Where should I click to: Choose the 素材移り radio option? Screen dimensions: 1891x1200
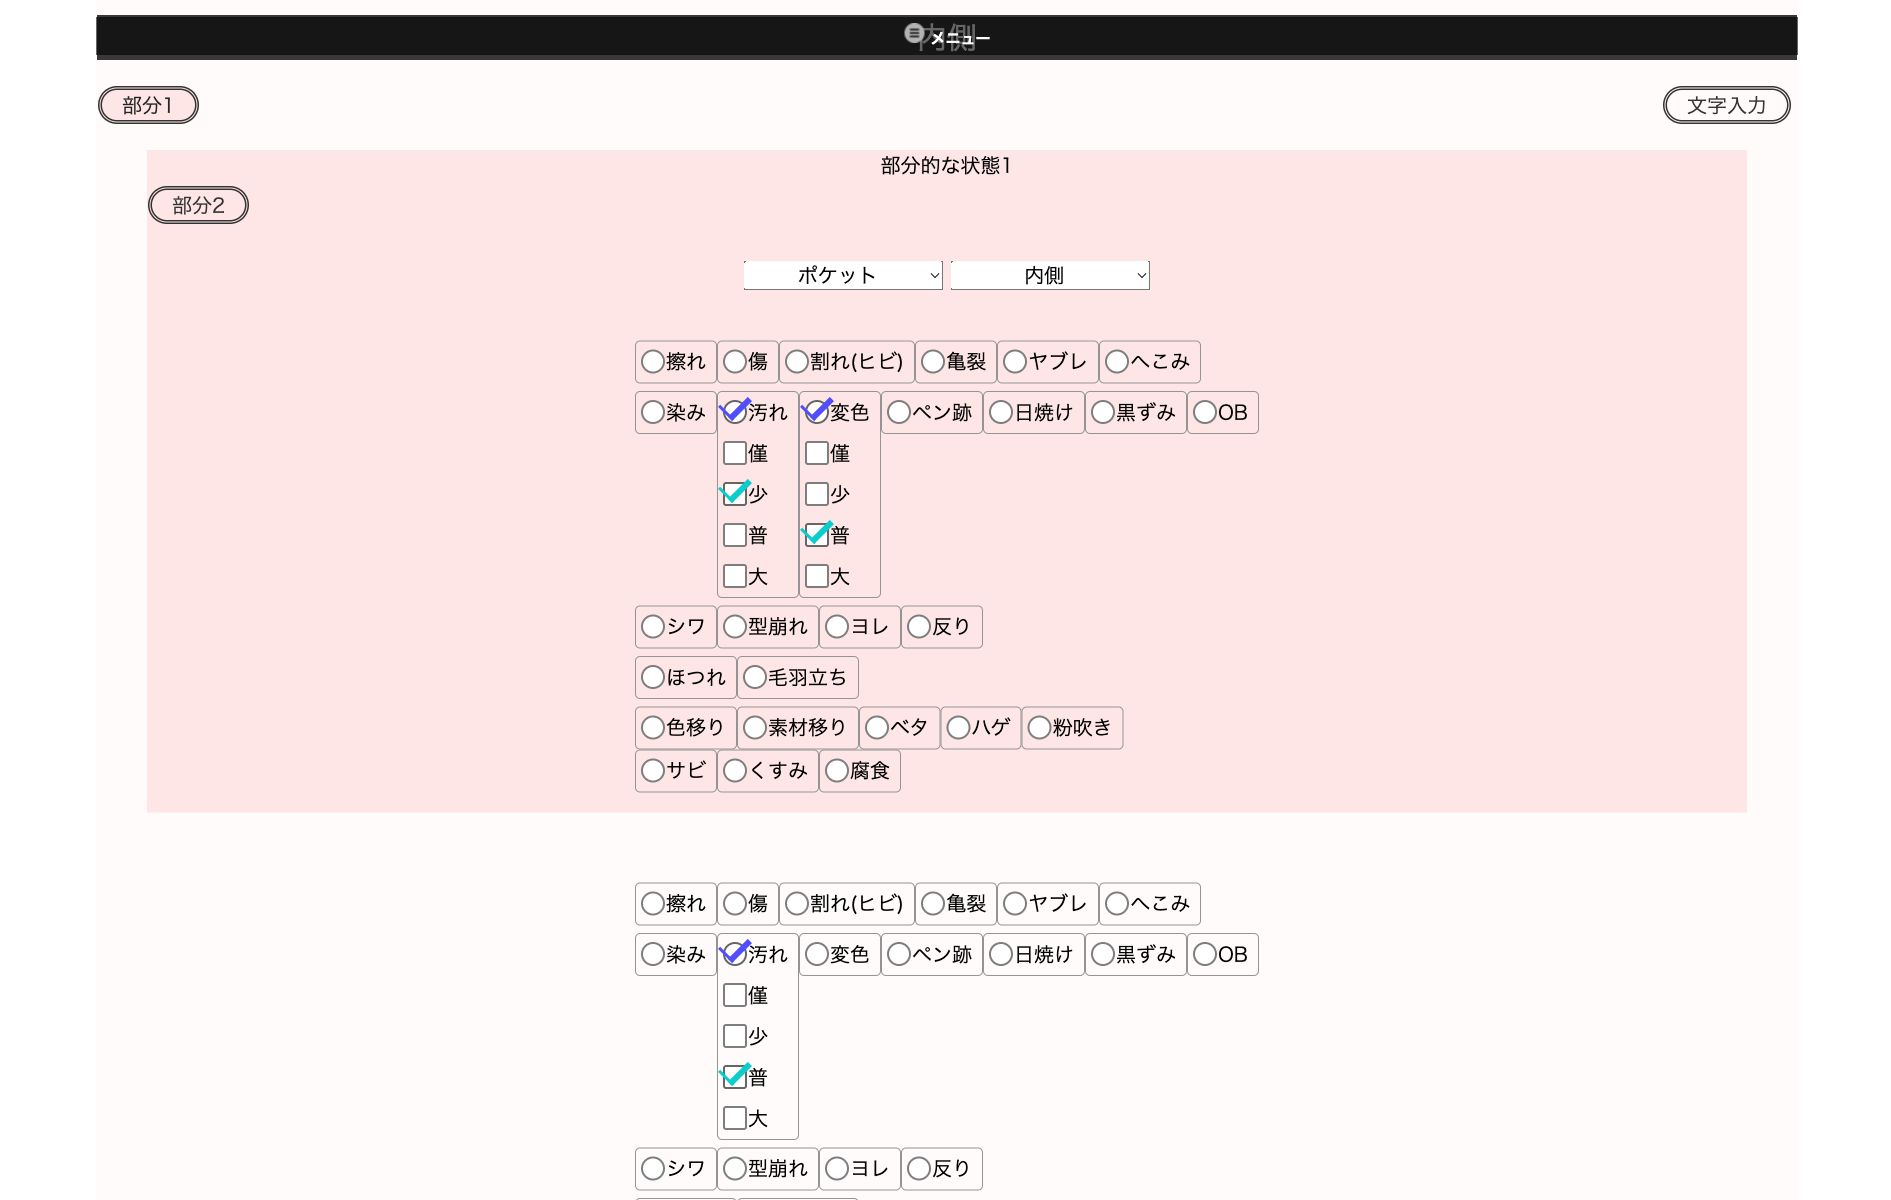[x=755, y=727]
